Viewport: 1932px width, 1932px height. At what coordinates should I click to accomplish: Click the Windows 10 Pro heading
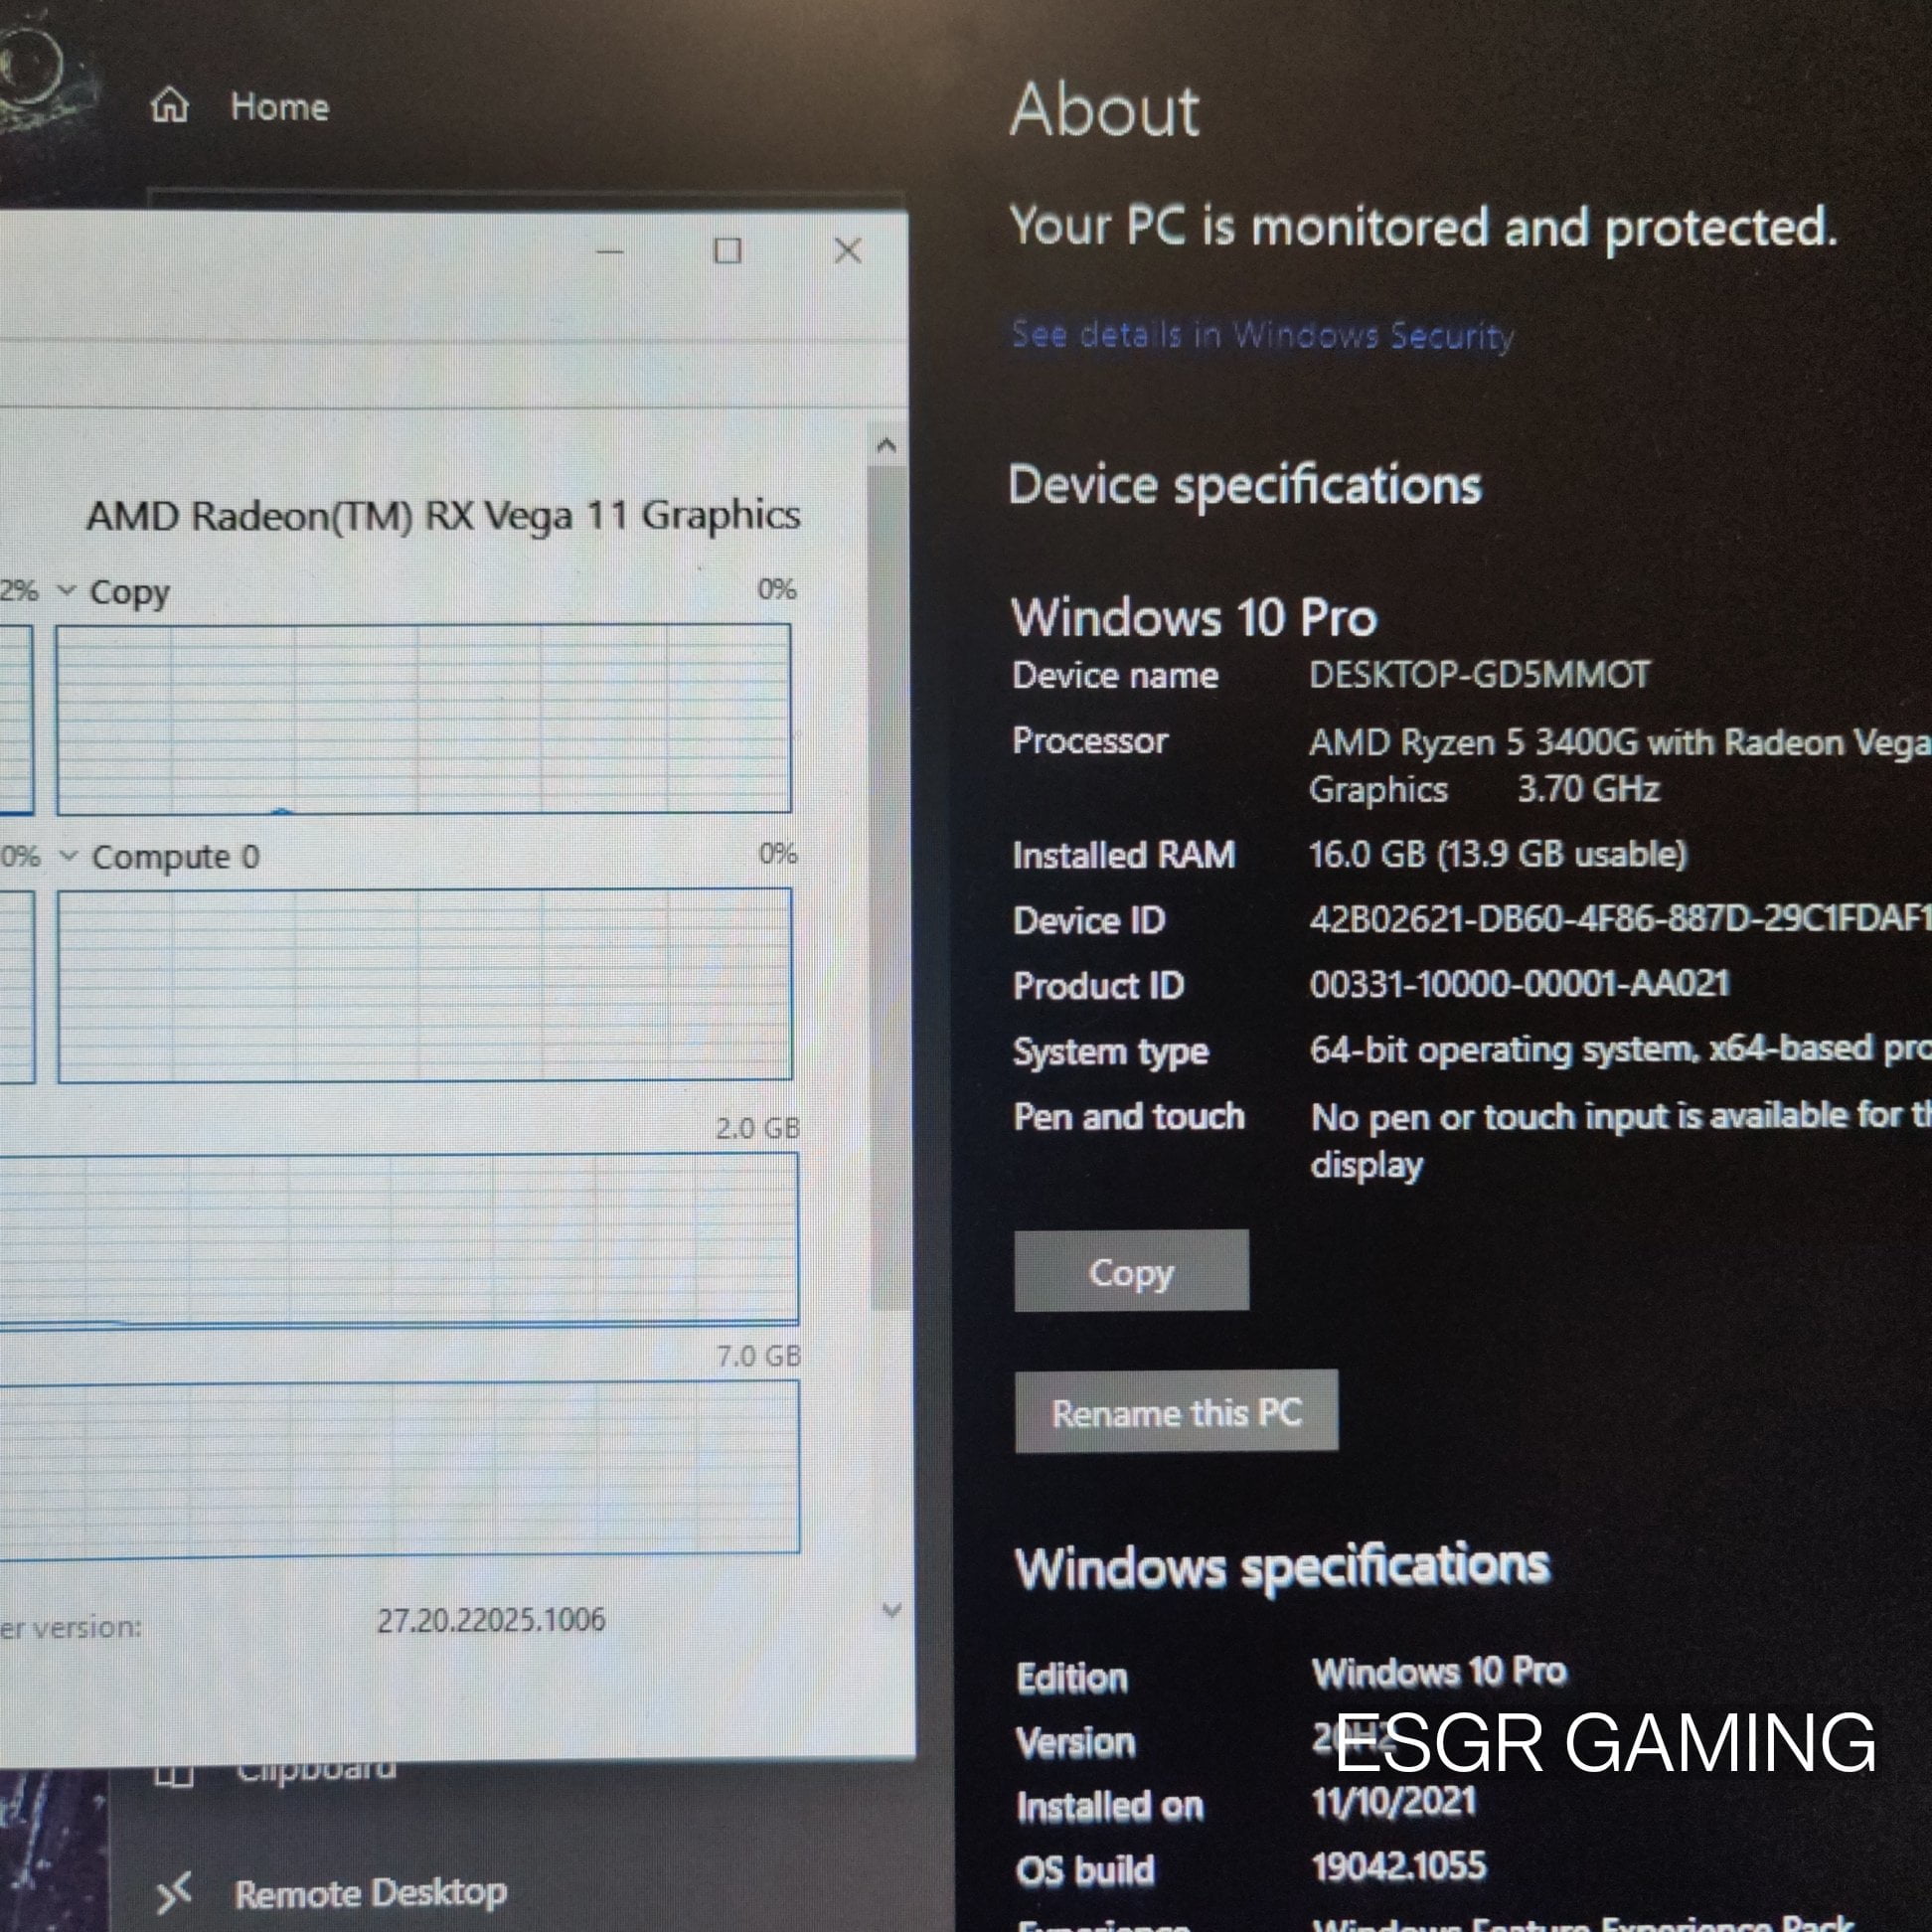(1194, 617)
